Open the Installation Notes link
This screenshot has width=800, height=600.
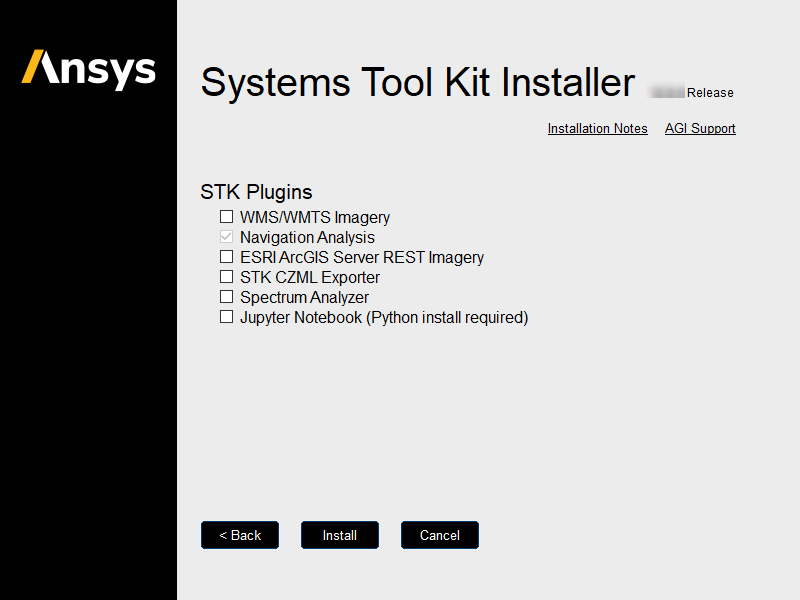point(597,129)
